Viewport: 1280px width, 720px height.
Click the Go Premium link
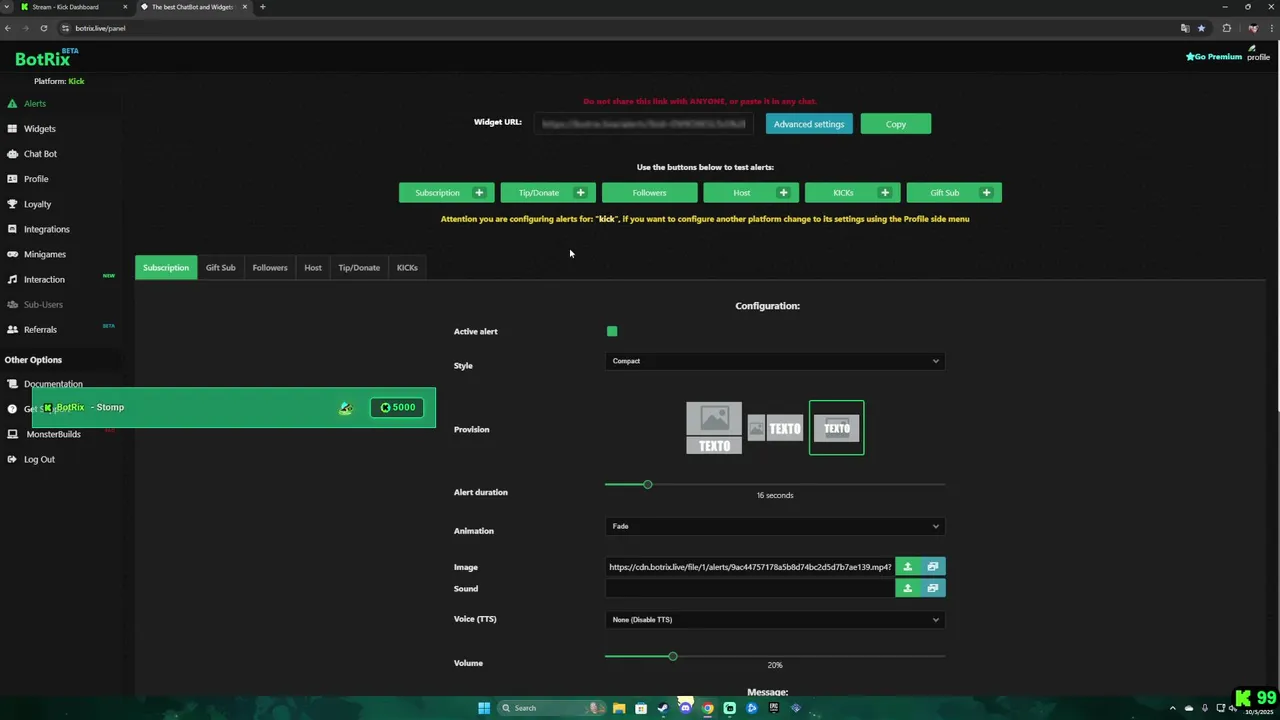(1214, 57)
